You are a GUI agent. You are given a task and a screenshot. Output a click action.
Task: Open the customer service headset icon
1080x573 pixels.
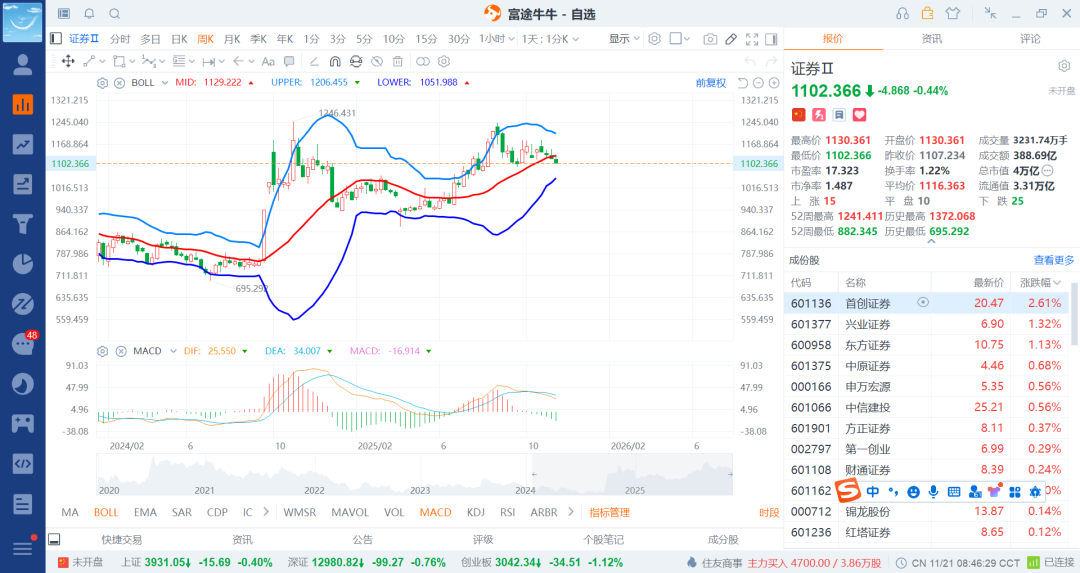point(902,13)
